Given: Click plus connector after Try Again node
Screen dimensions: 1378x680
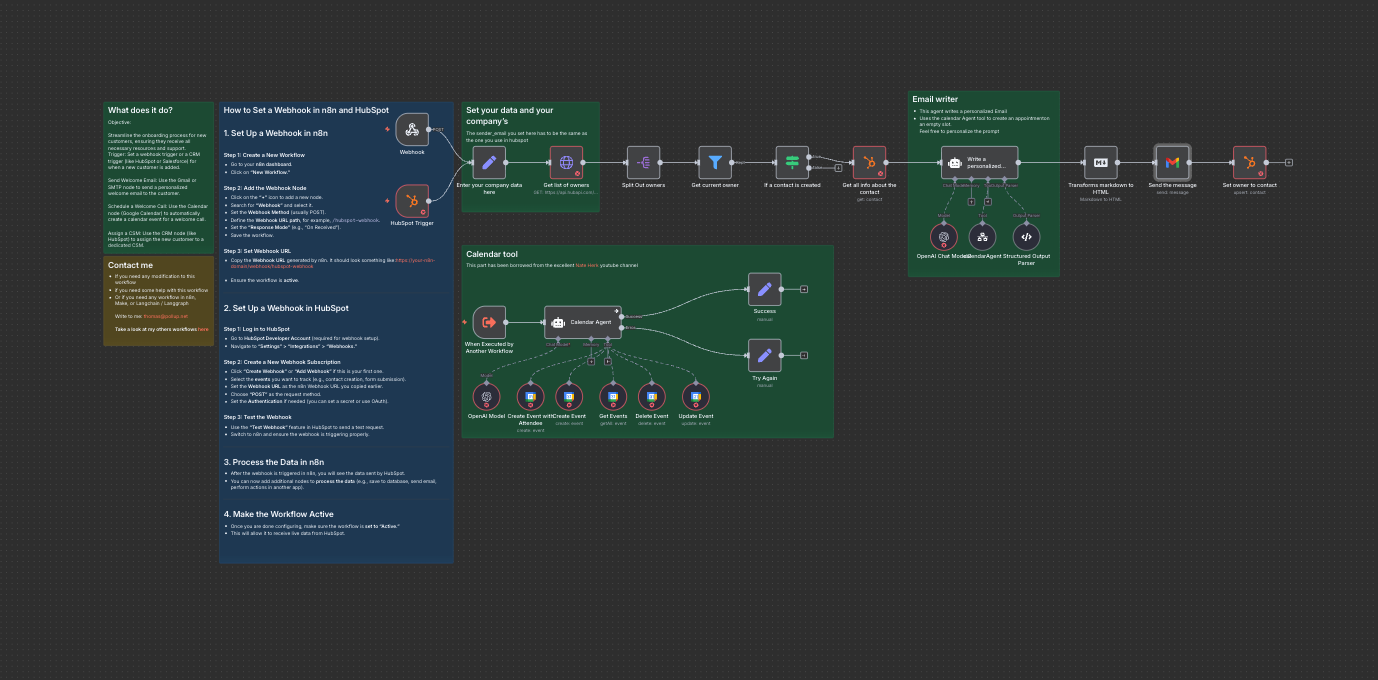Looking at the screenshot, I should tap(804, 355).
